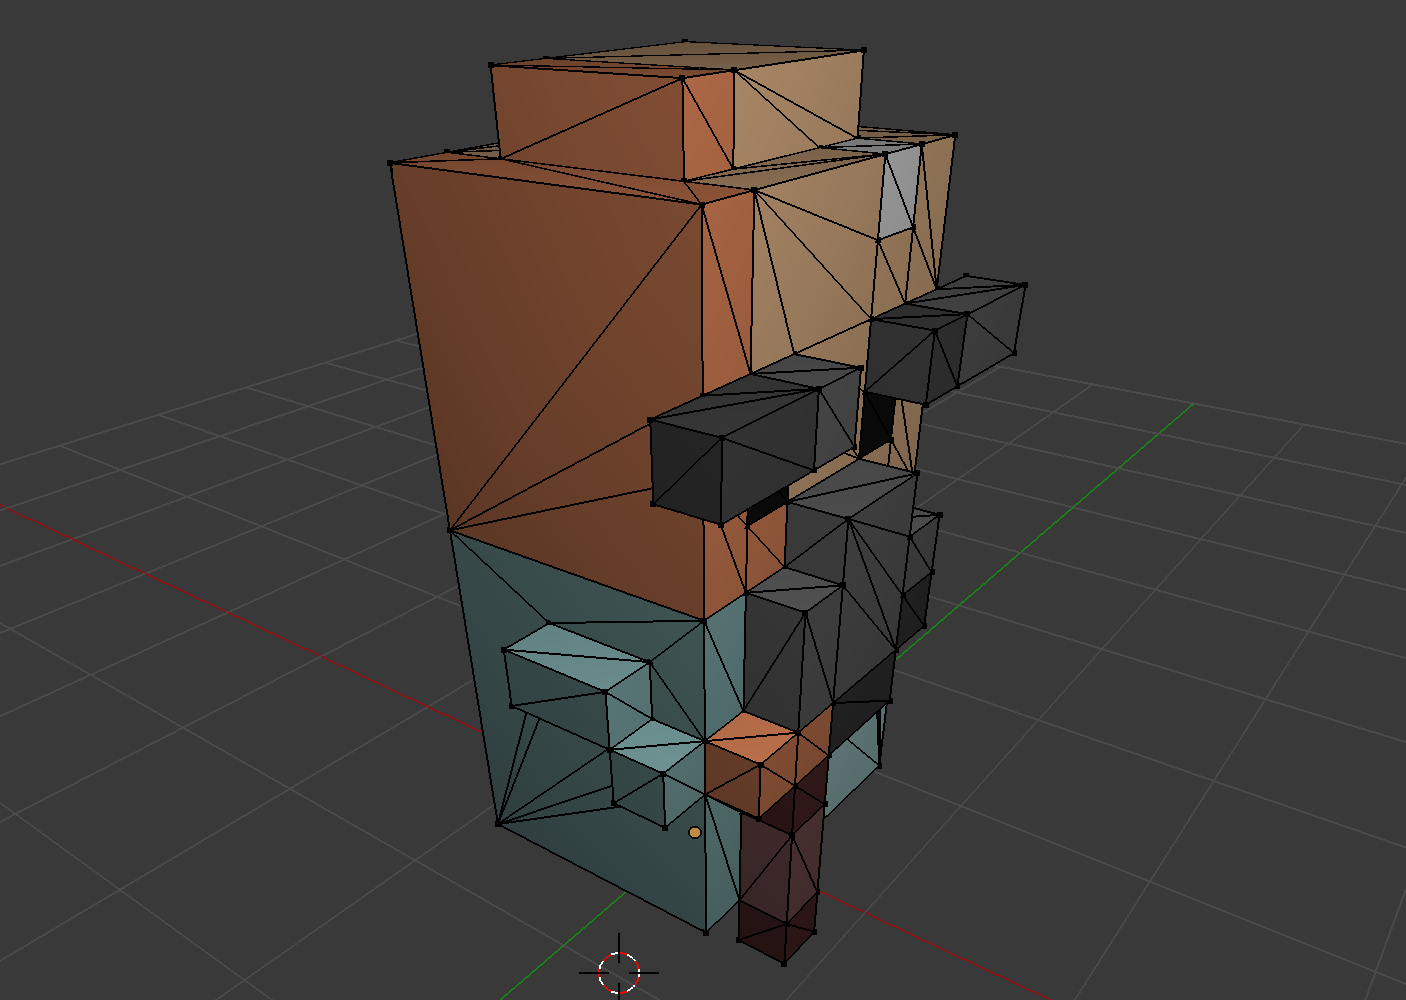Select the orange object origin dot

(x=695, y=832)
